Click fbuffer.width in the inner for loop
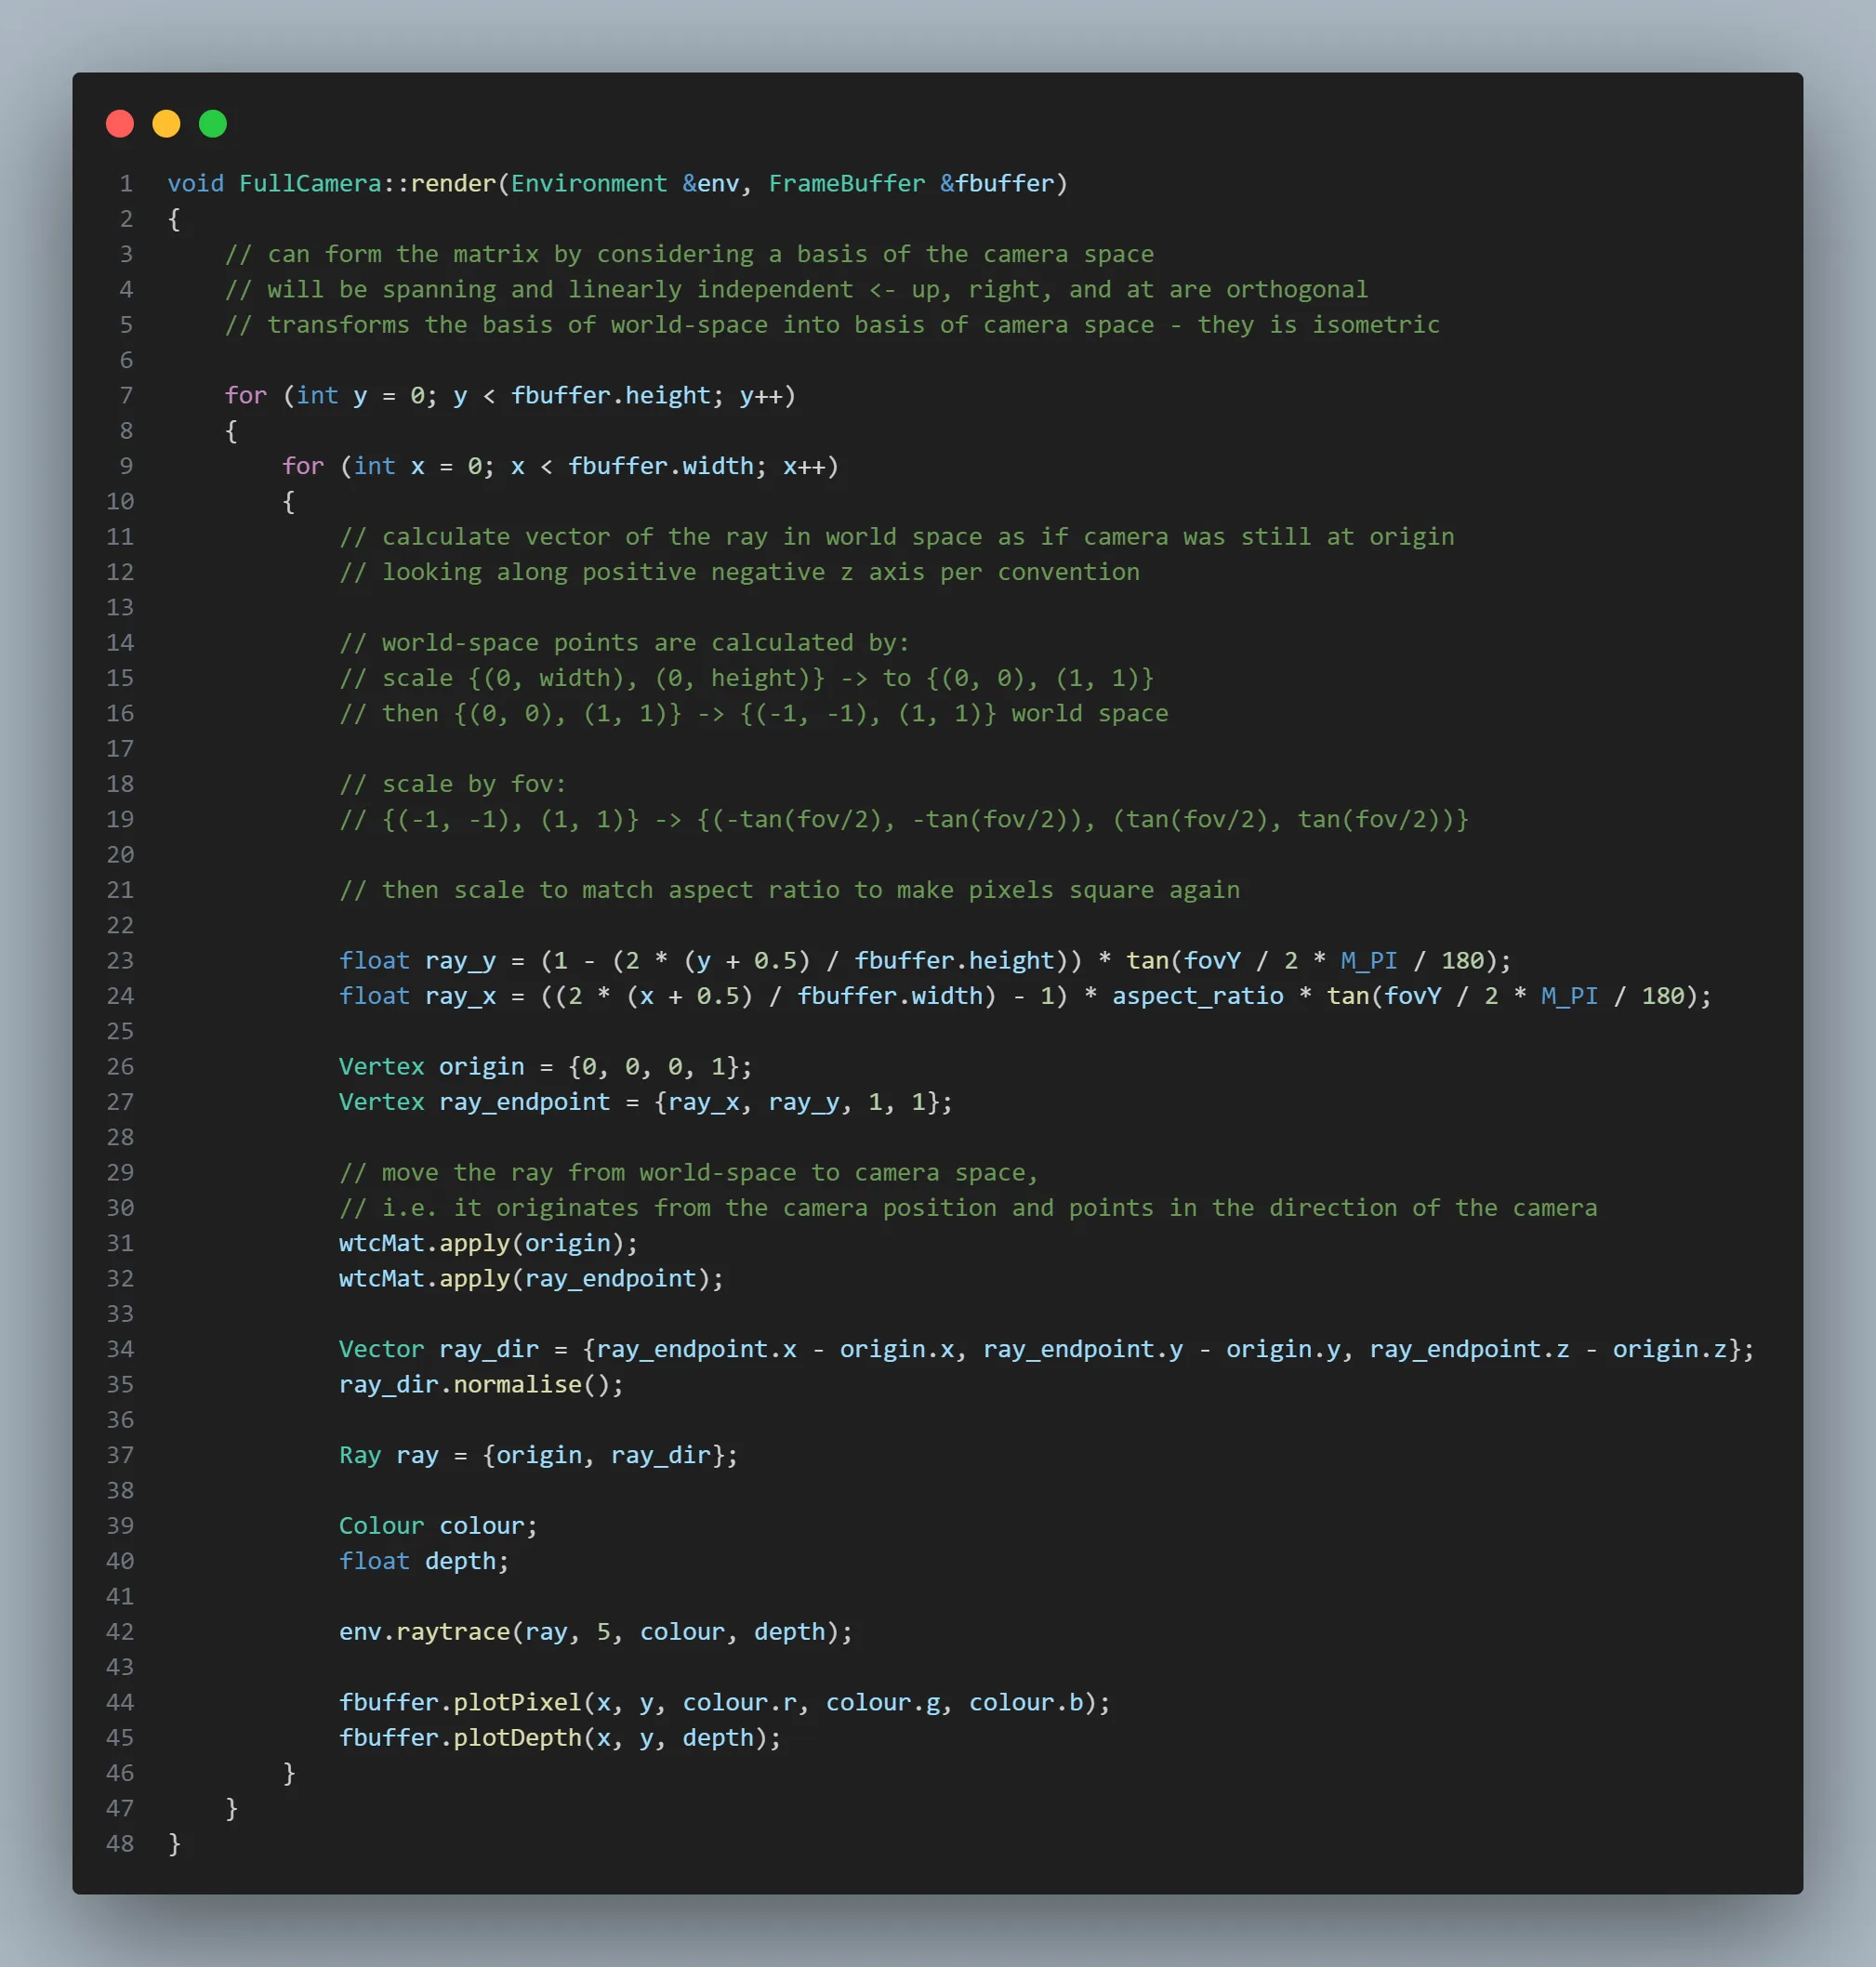This screenshot has height=1967, width=1876. (x=661, y=467)
